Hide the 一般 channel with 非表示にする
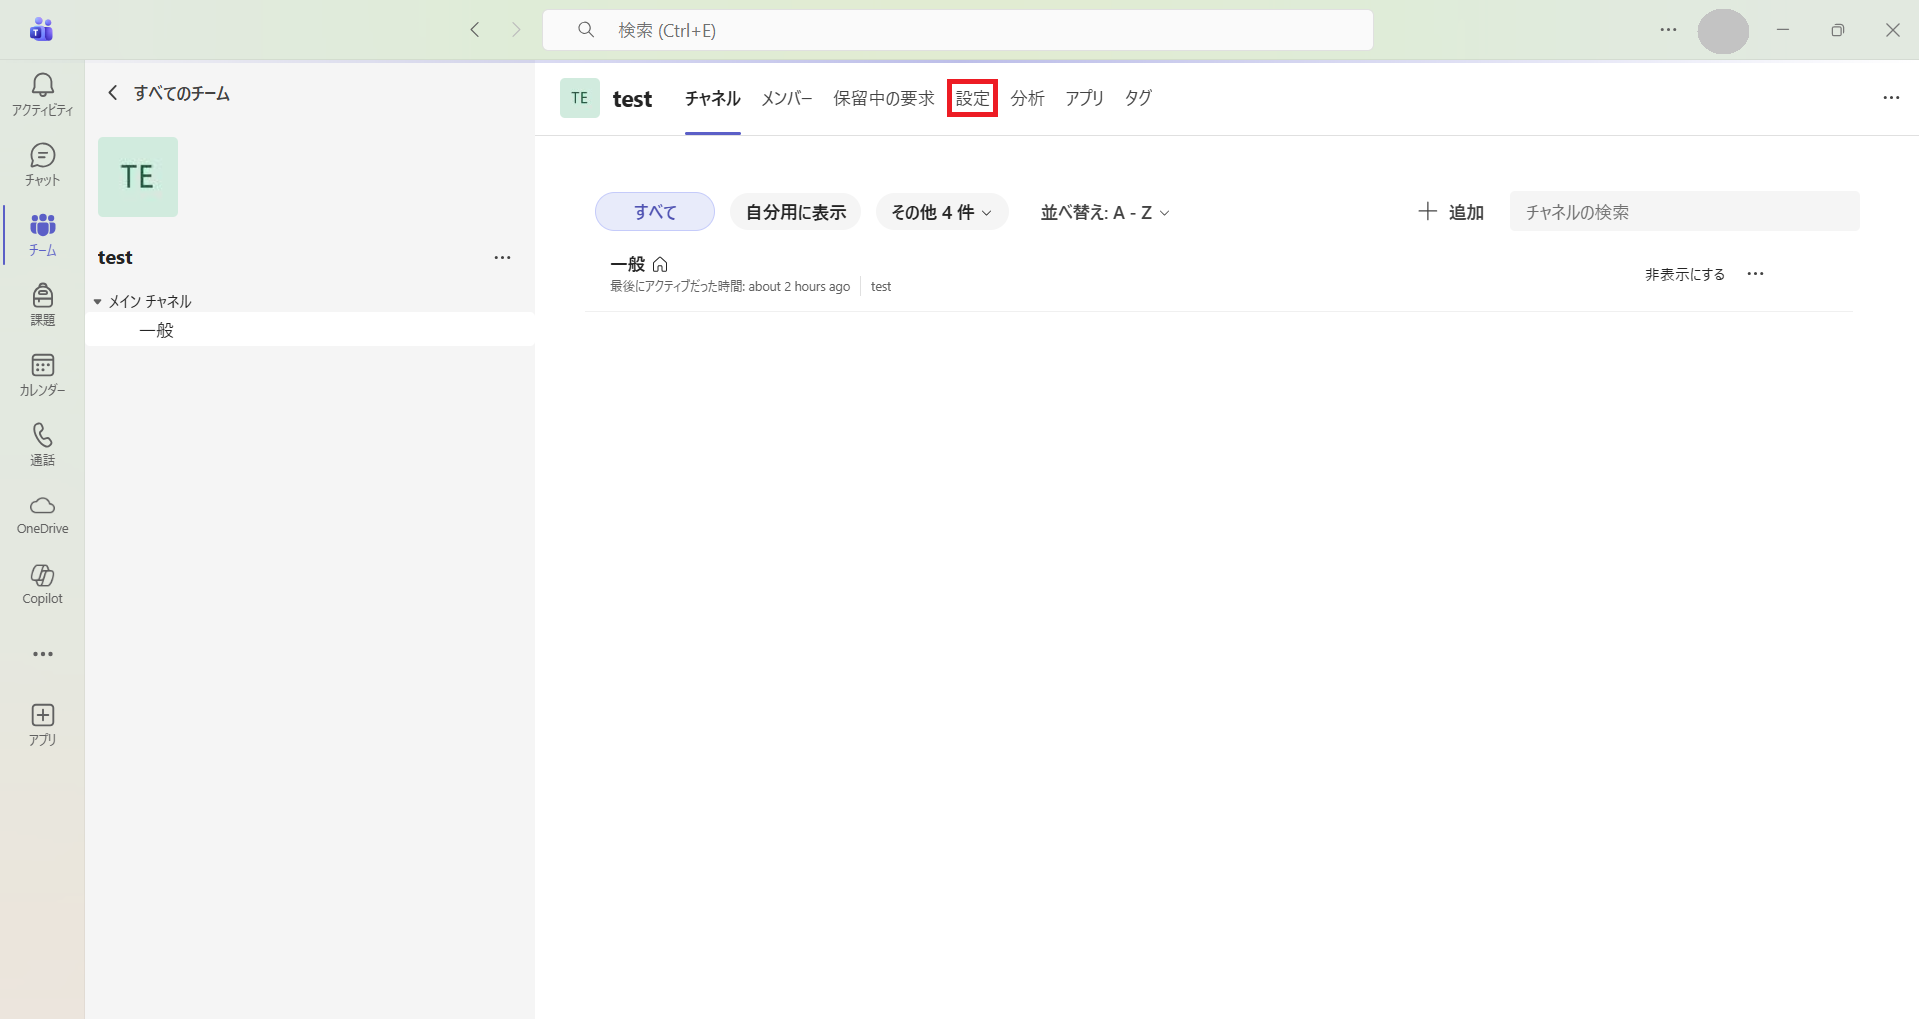The height and width of the screenshot is (1019, 1919). pos(1684,274)
